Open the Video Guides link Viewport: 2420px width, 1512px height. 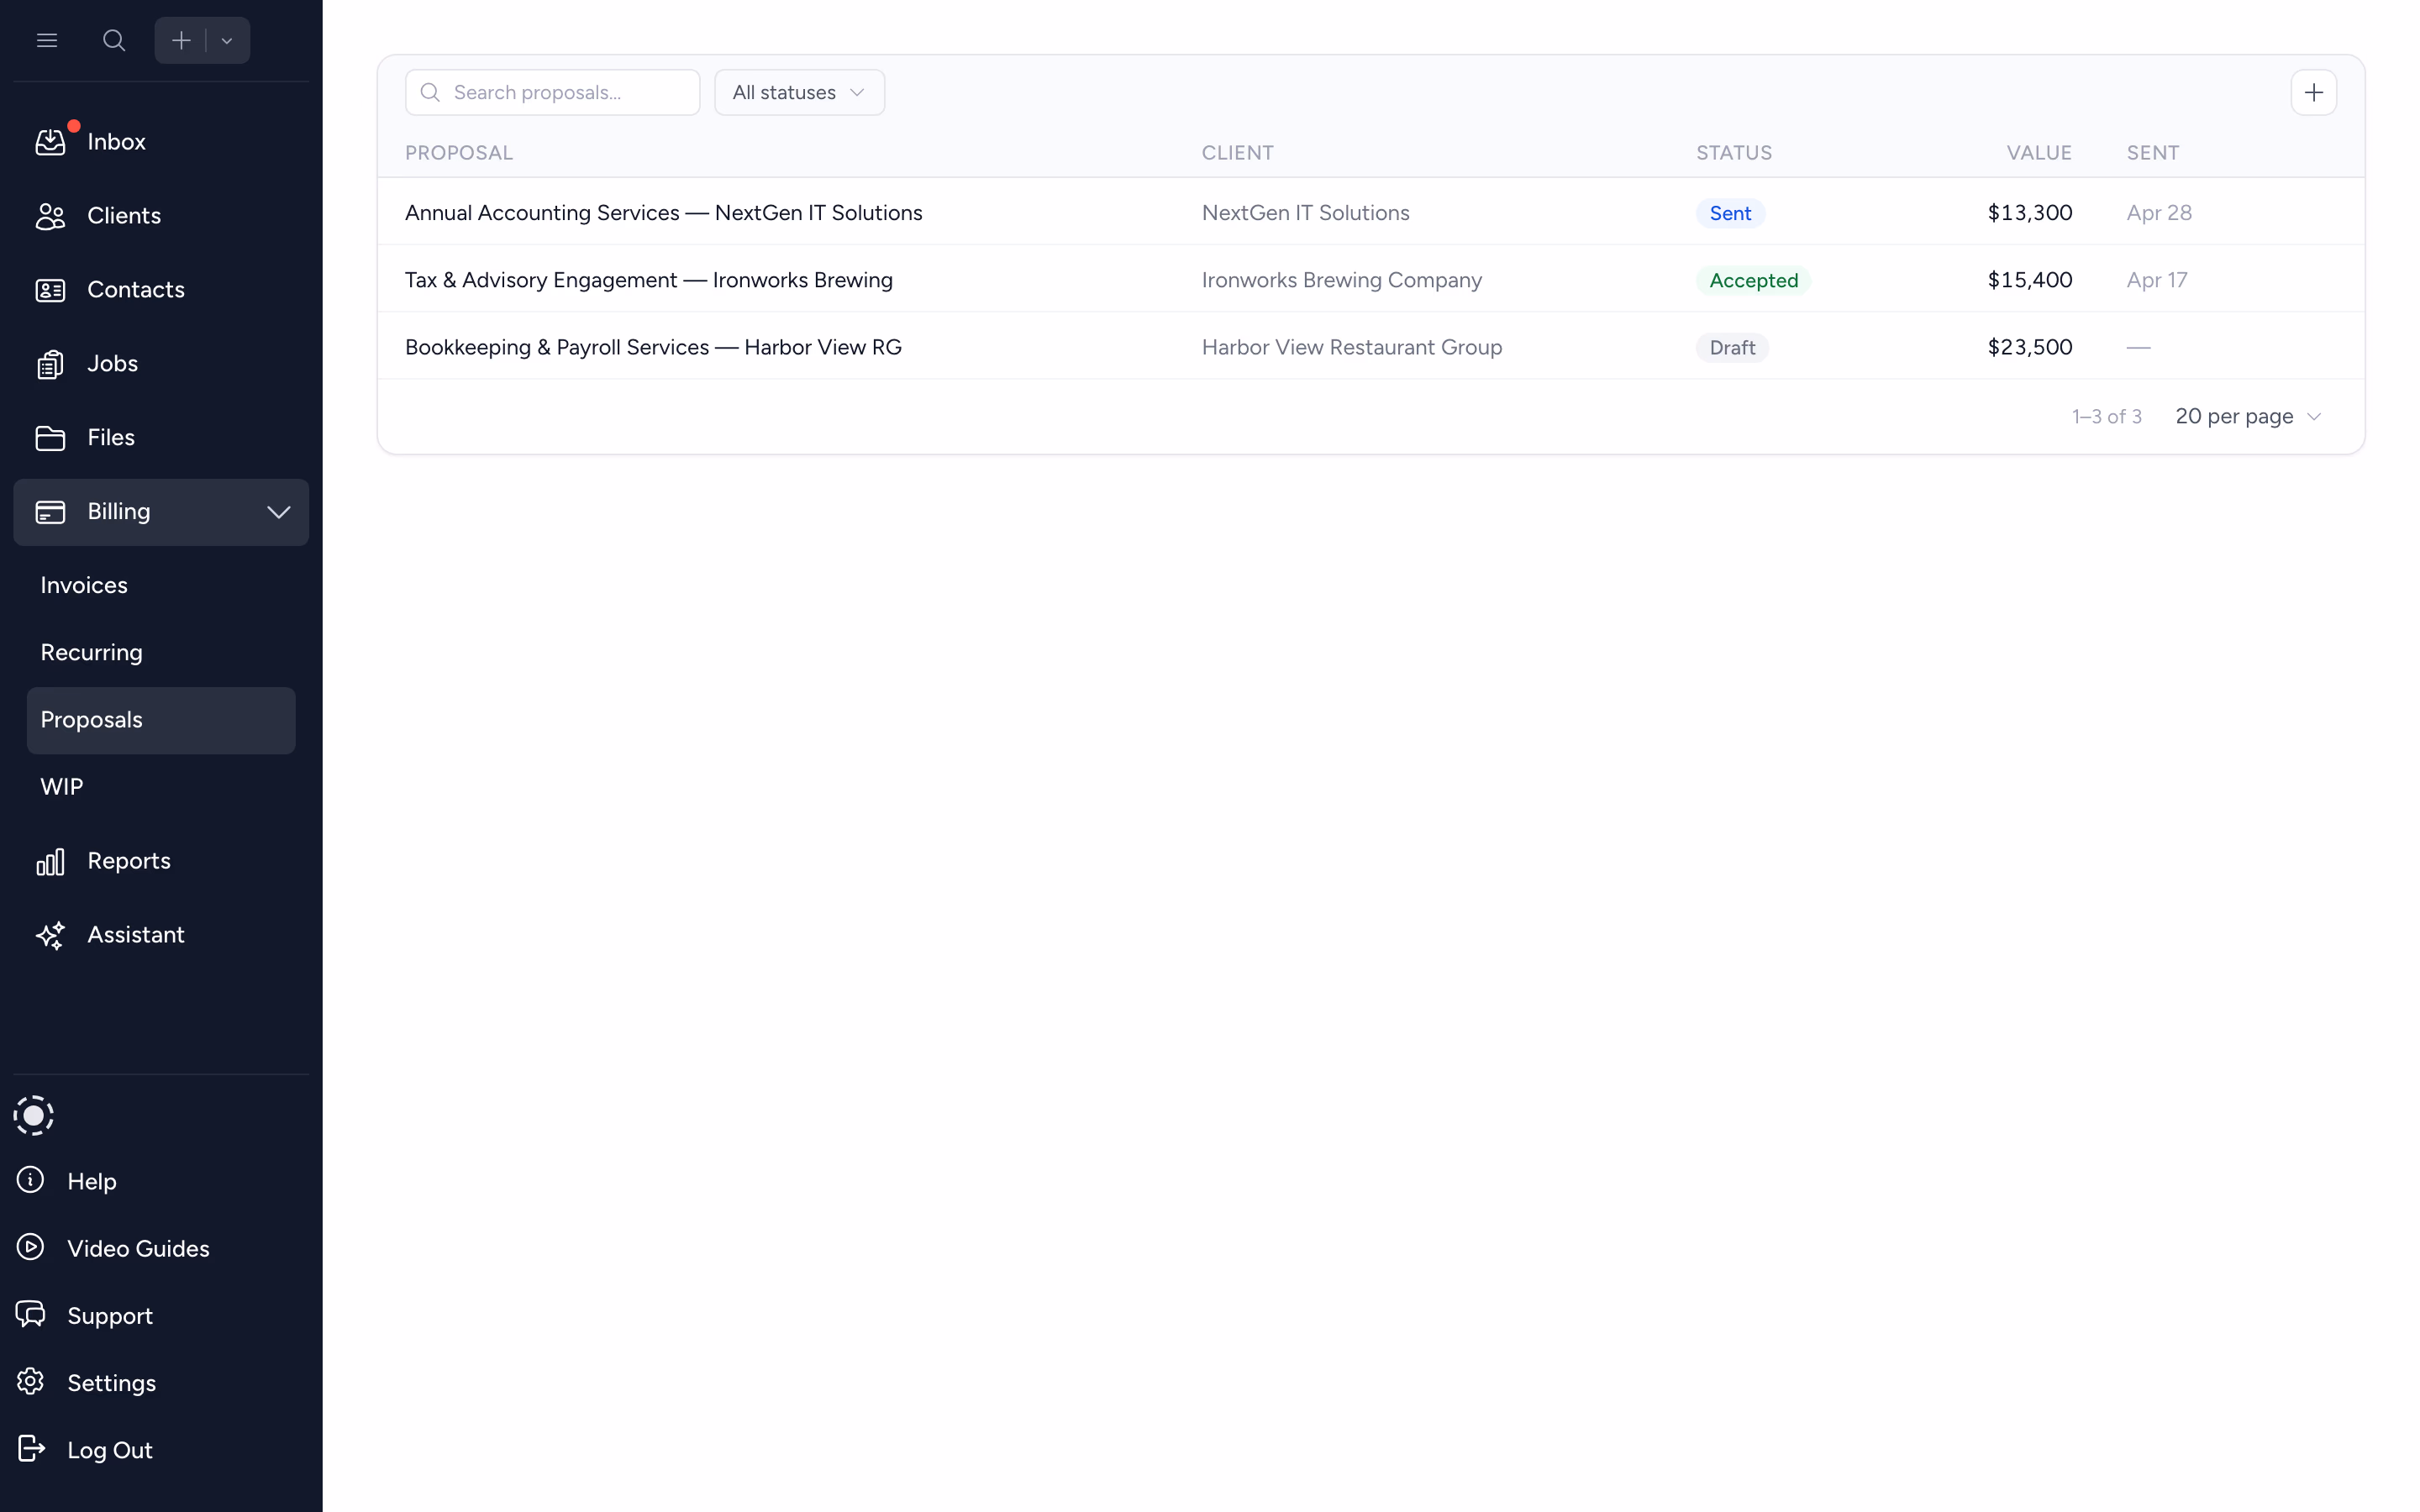[138, 1249]
